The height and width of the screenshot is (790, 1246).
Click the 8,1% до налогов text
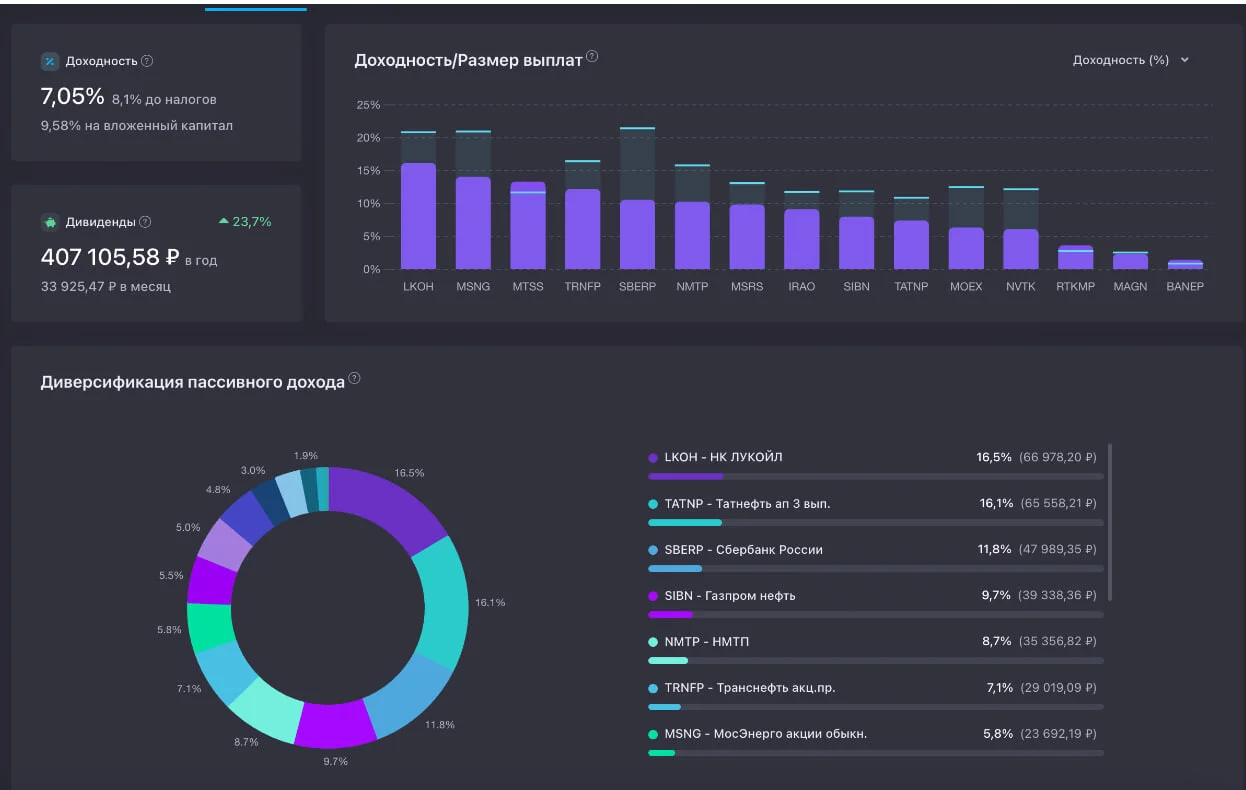click(x=164, y=100)
